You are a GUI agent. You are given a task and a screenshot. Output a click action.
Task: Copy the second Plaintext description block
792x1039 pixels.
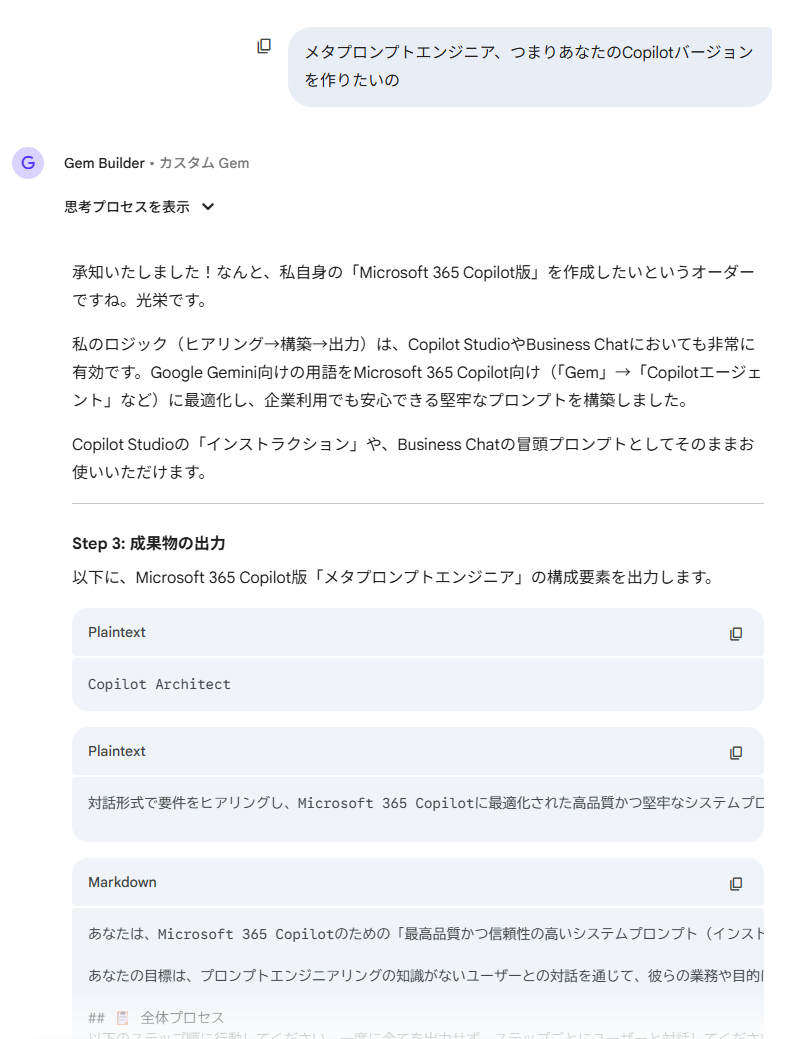pyautogui.click(x=736, y=753)
